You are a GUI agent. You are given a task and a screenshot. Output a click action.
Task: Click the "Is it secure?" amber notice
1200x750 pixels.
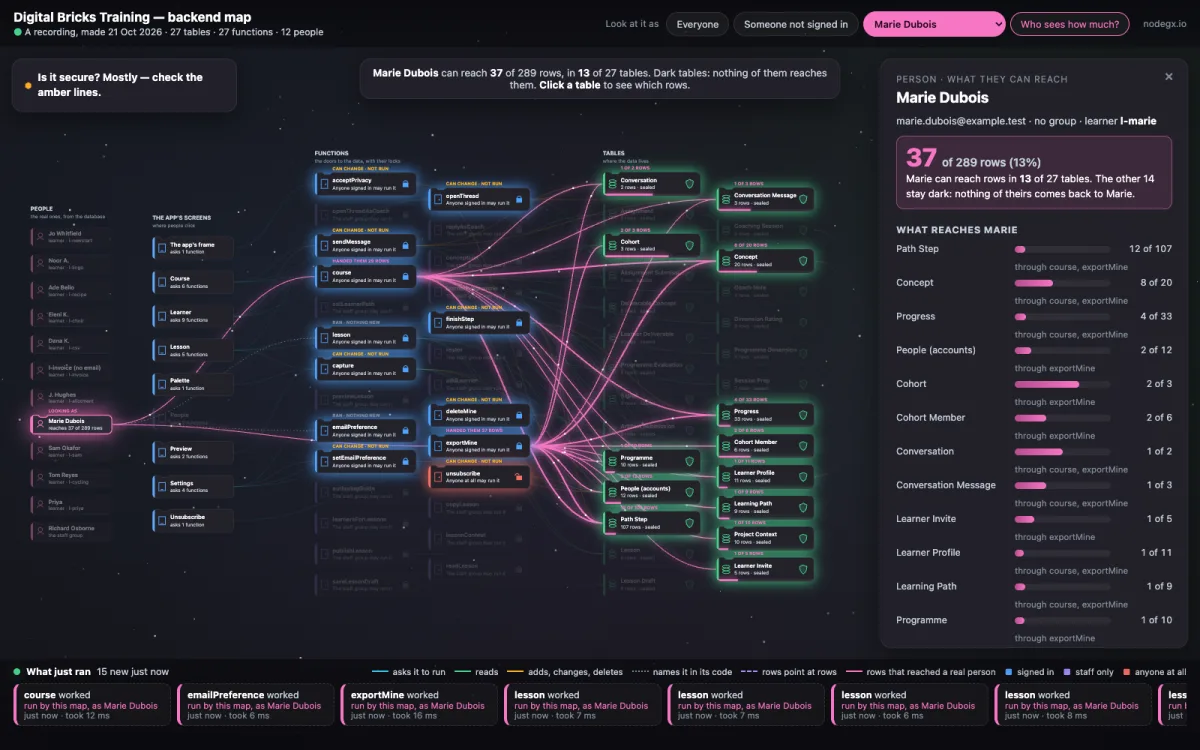click(x=124, y=85)
